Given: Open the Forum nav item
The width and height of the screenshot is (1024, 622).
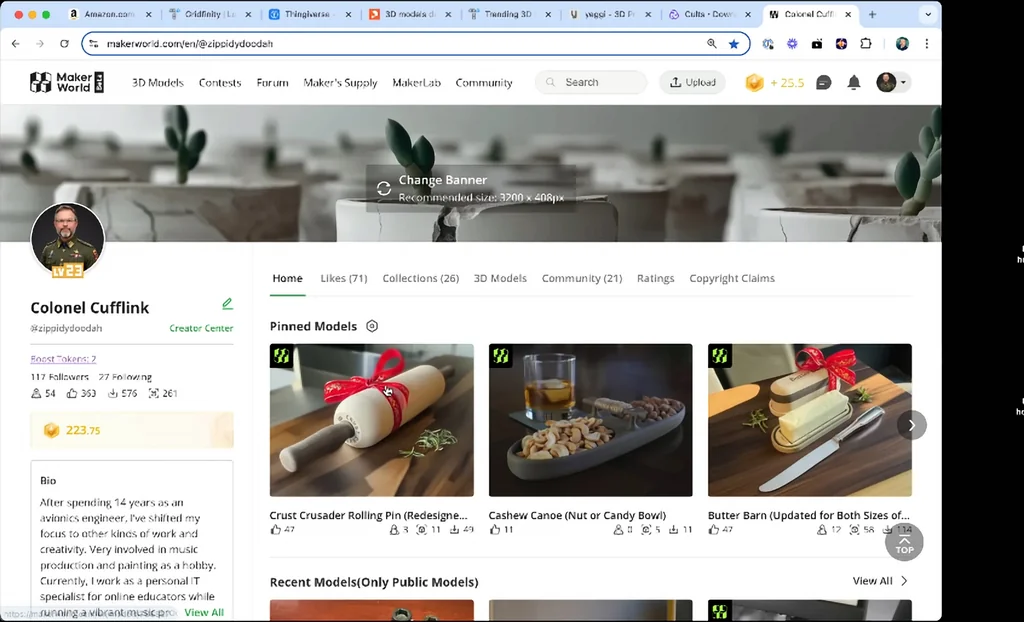Looking at the screenshot, I should (272, 82).
